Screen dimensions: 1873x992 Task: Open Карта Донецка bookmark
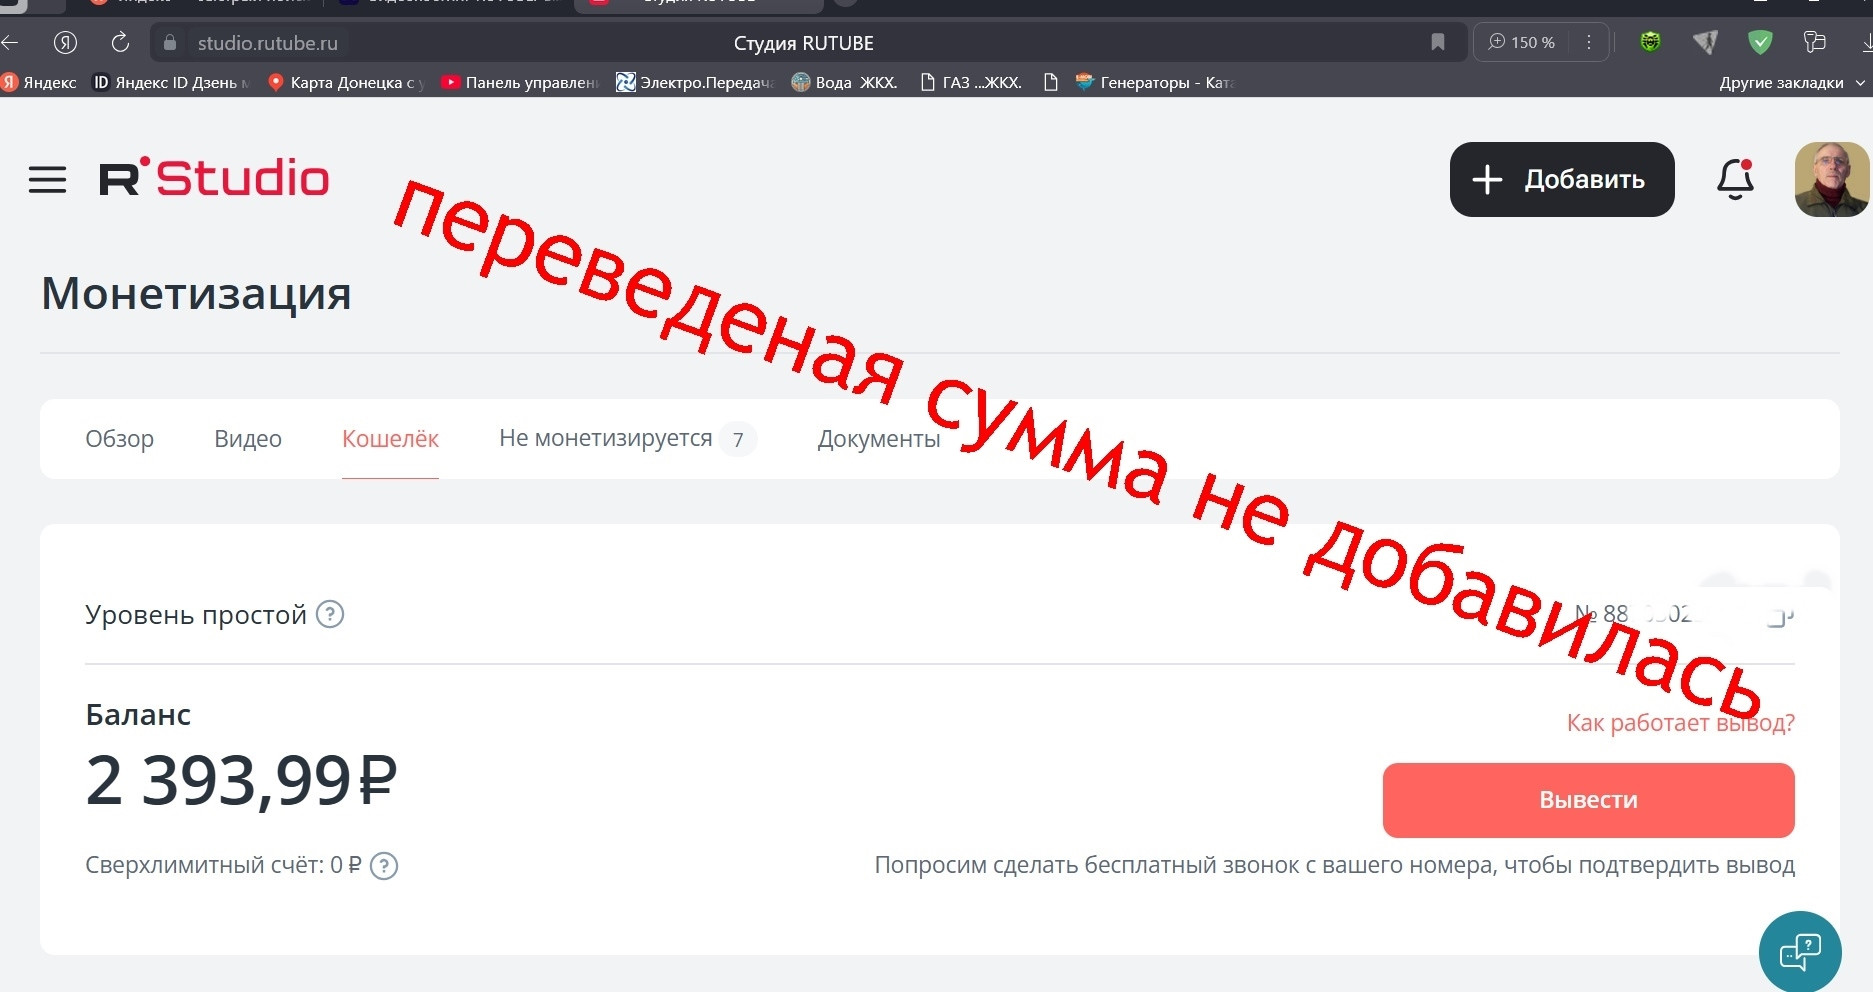(346, 82)
